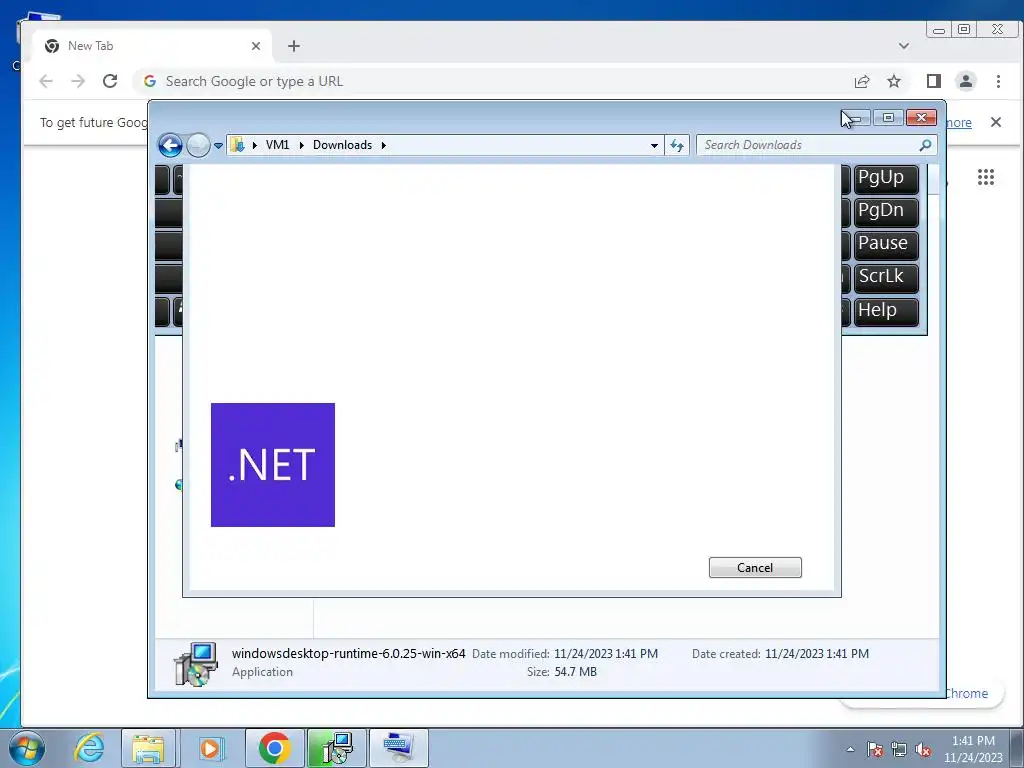
Task: Click the Help key on the on-screen keyboard
Action: pyautogui.click(x=886, y=311)
